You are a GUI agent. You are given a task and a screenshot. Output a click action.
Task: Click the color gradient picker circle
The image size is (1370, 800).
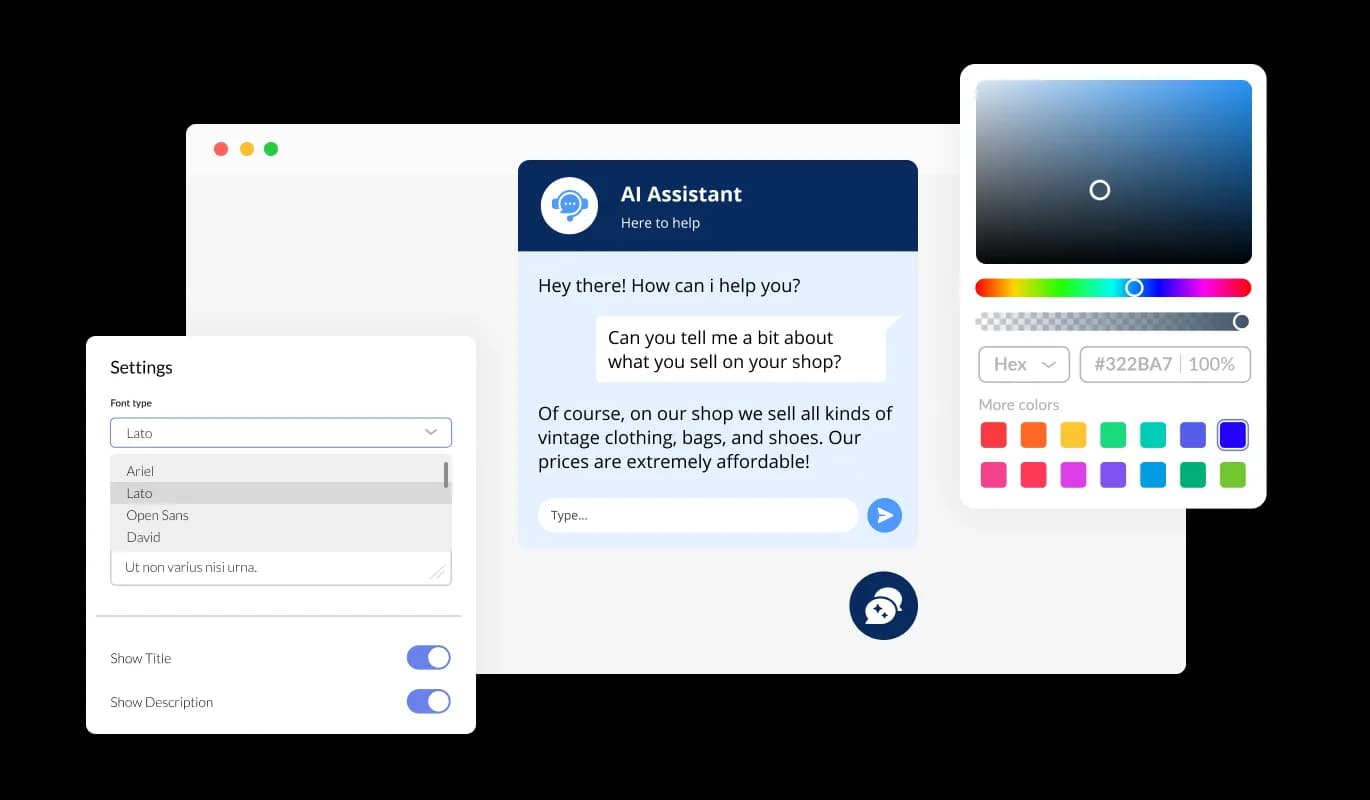point(1100,190)
